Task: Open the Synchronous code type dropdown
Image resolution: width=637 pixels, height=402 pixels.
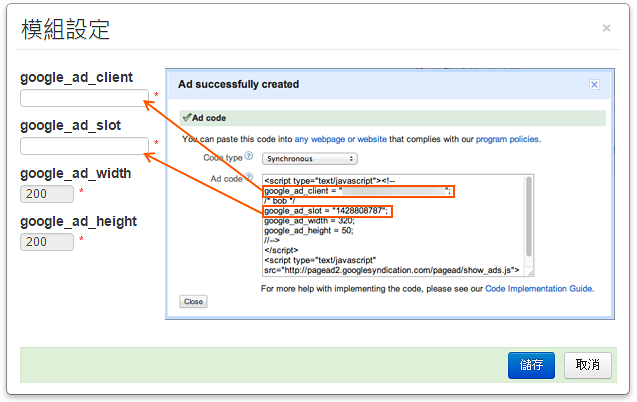Action: (x=310, y=159)
